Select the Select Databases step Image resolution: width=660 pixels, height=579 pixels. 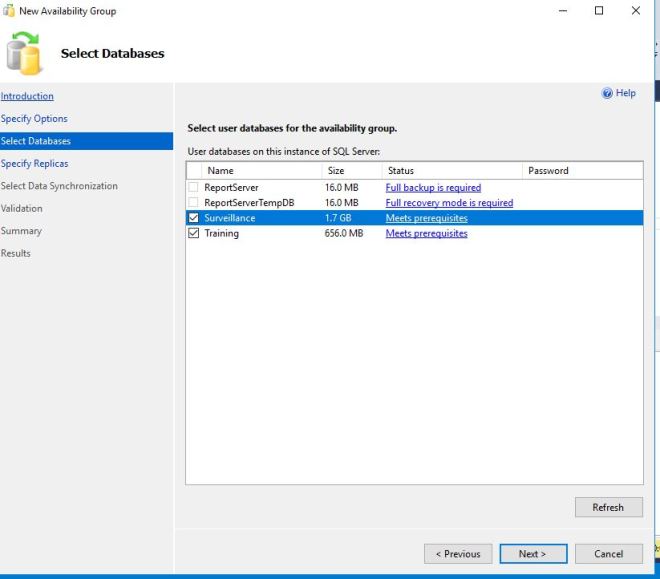pyautogui.click(x=36, y=141)
